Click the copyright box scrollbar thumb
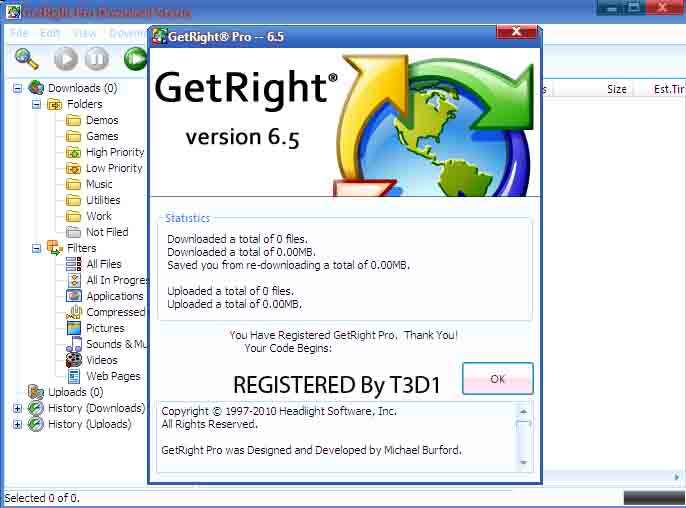The image size is (686, 508). pyautogui.click(x=523, y=424)
